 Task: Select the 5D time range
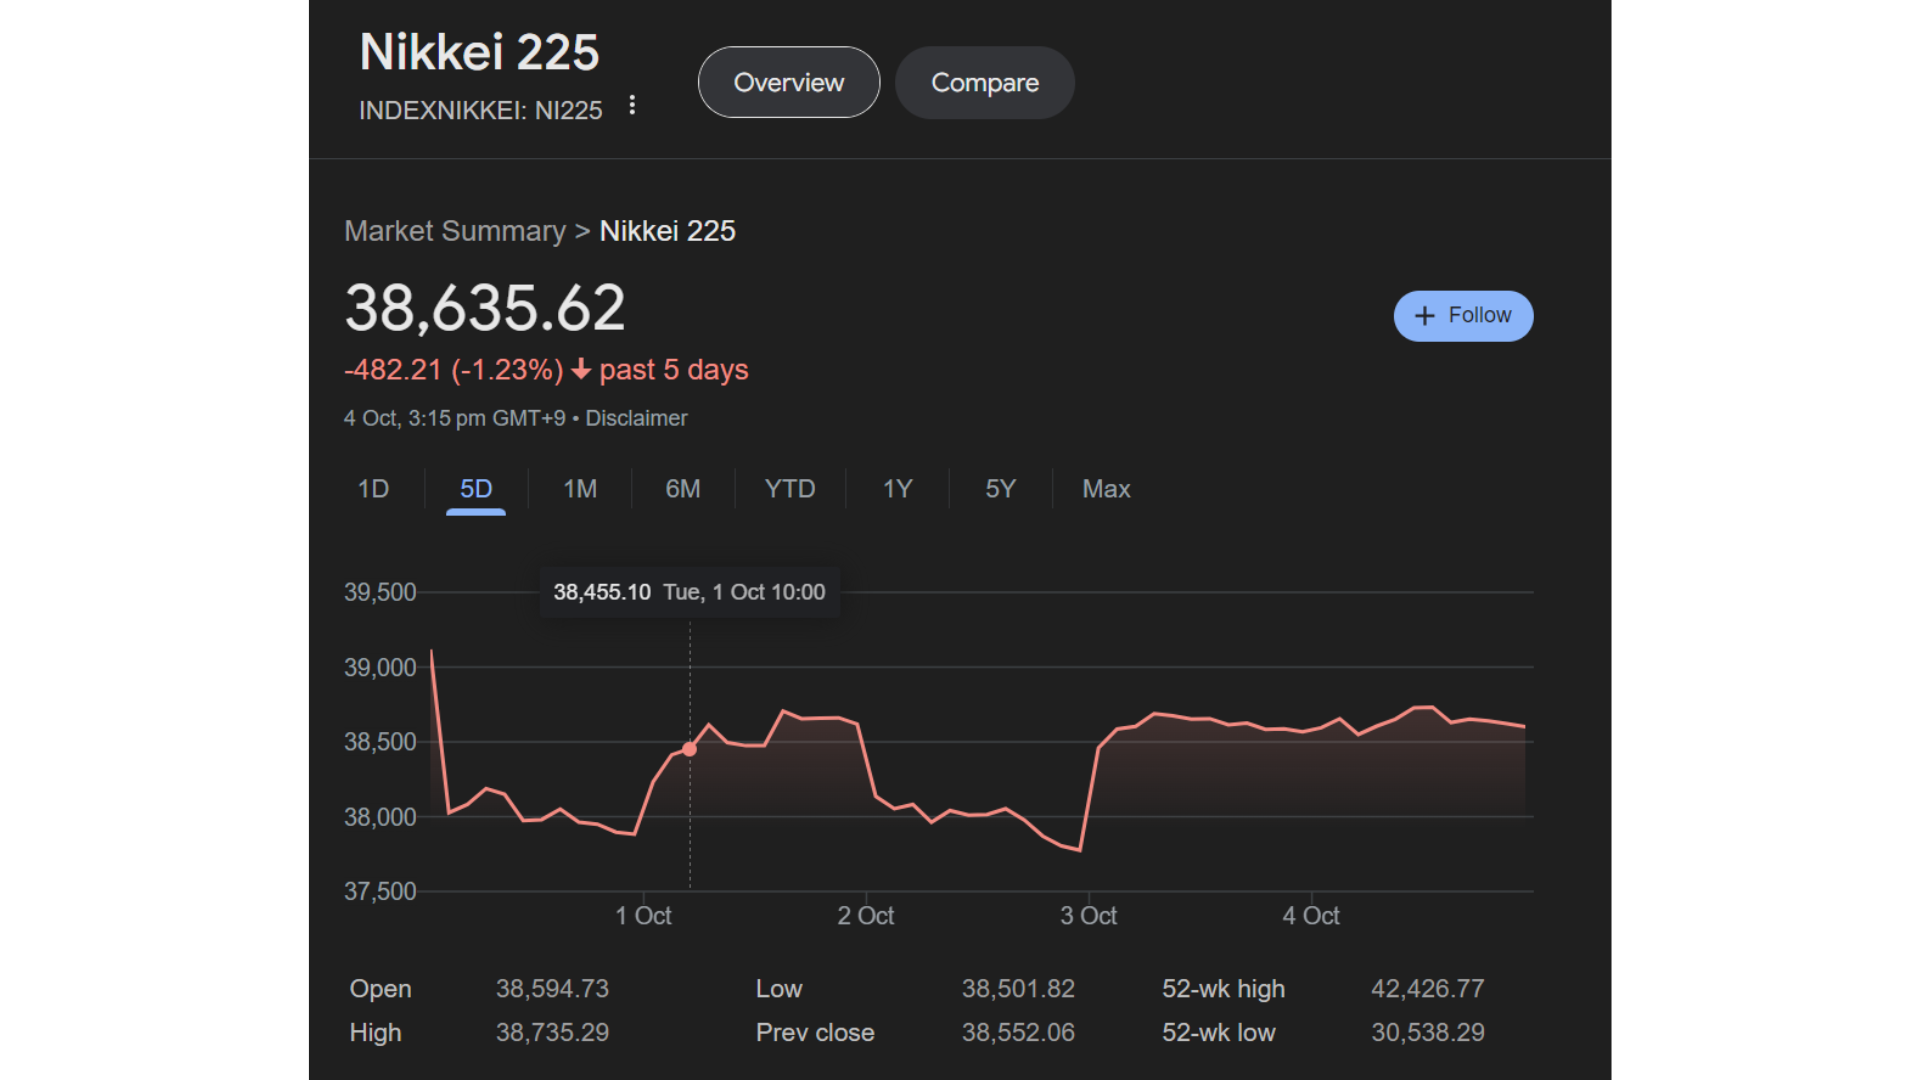(x=476, y=489)
